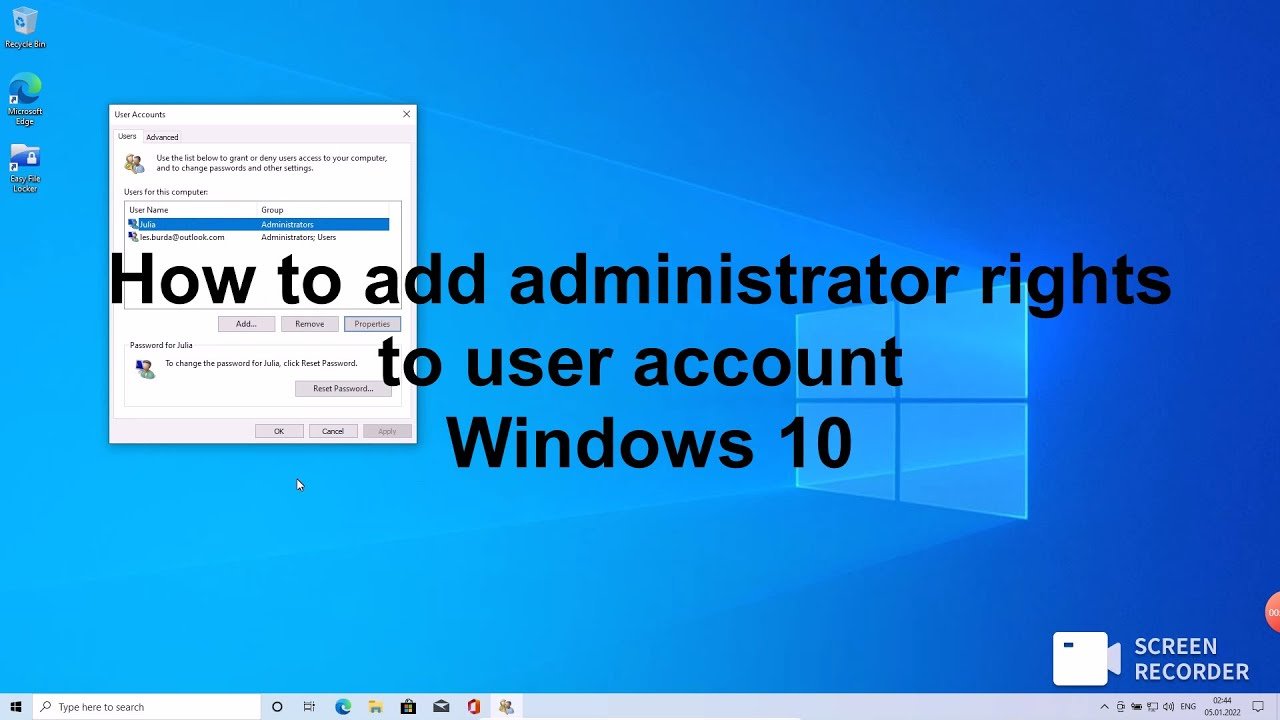Click the Windows Start button
The image size is (1280, 720).
coord(16,707)
